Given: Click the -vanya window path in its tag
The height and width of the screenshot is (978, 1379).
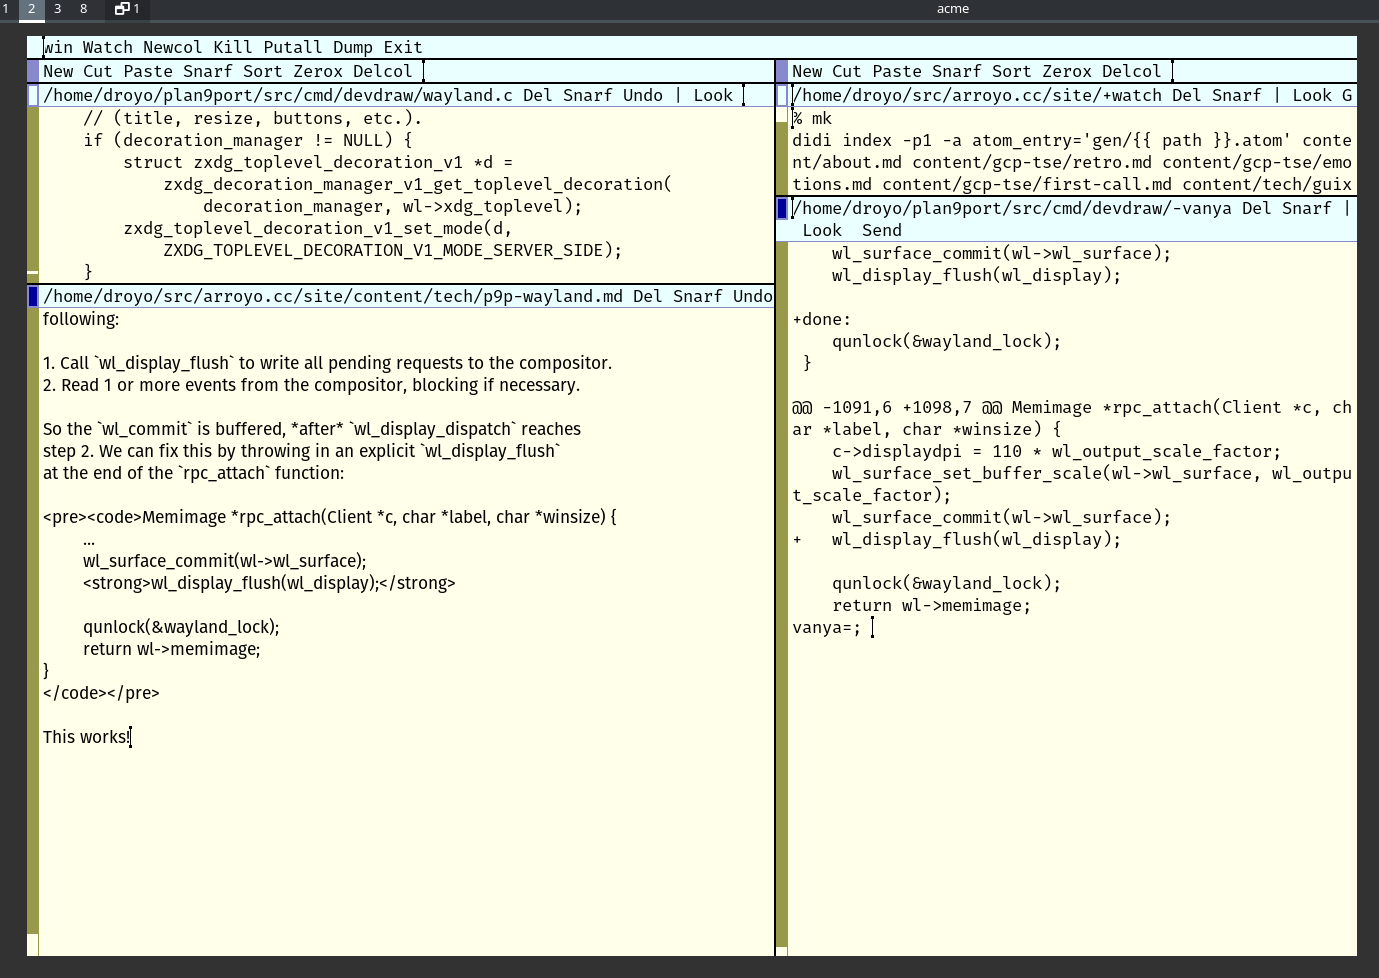Looking at the screenshot, I should pyautogui.click(x=1012, y=208).
